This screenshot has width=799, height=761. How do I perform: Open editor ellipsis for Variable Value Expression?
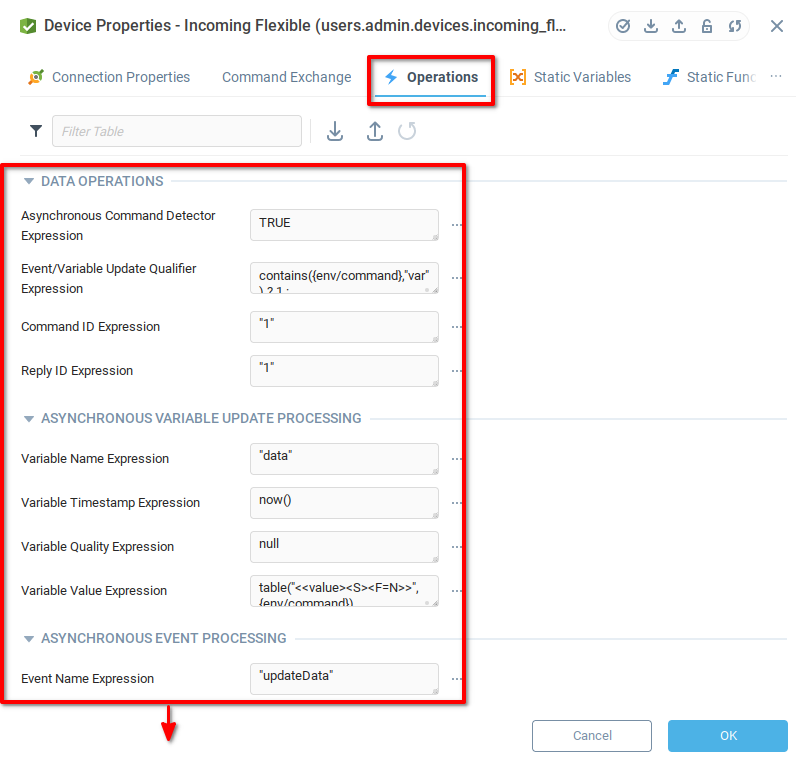[457, 591]
